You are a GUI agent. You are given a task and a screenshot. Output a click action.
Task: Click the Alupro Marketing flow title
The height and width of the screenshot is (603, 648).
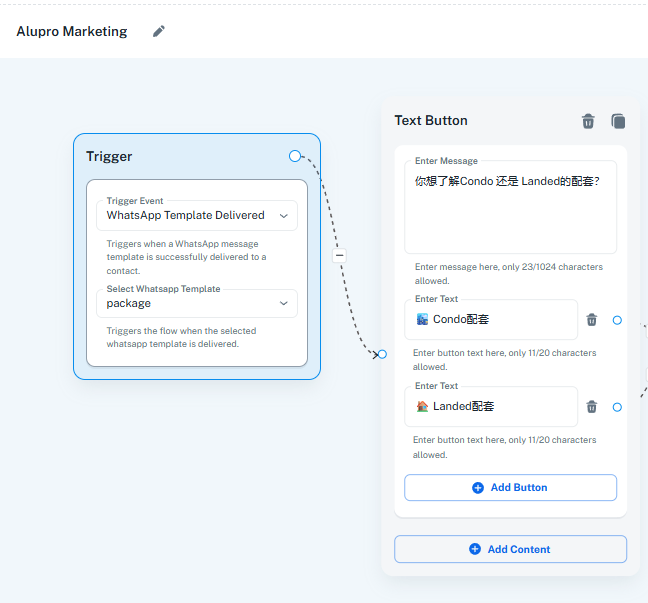point(72,31)
